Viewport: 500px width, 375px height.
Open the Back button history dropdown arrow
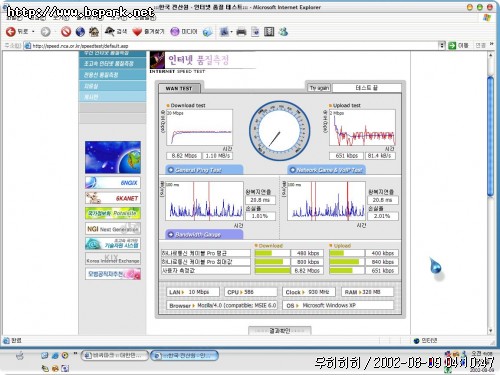tap(33, 32)
